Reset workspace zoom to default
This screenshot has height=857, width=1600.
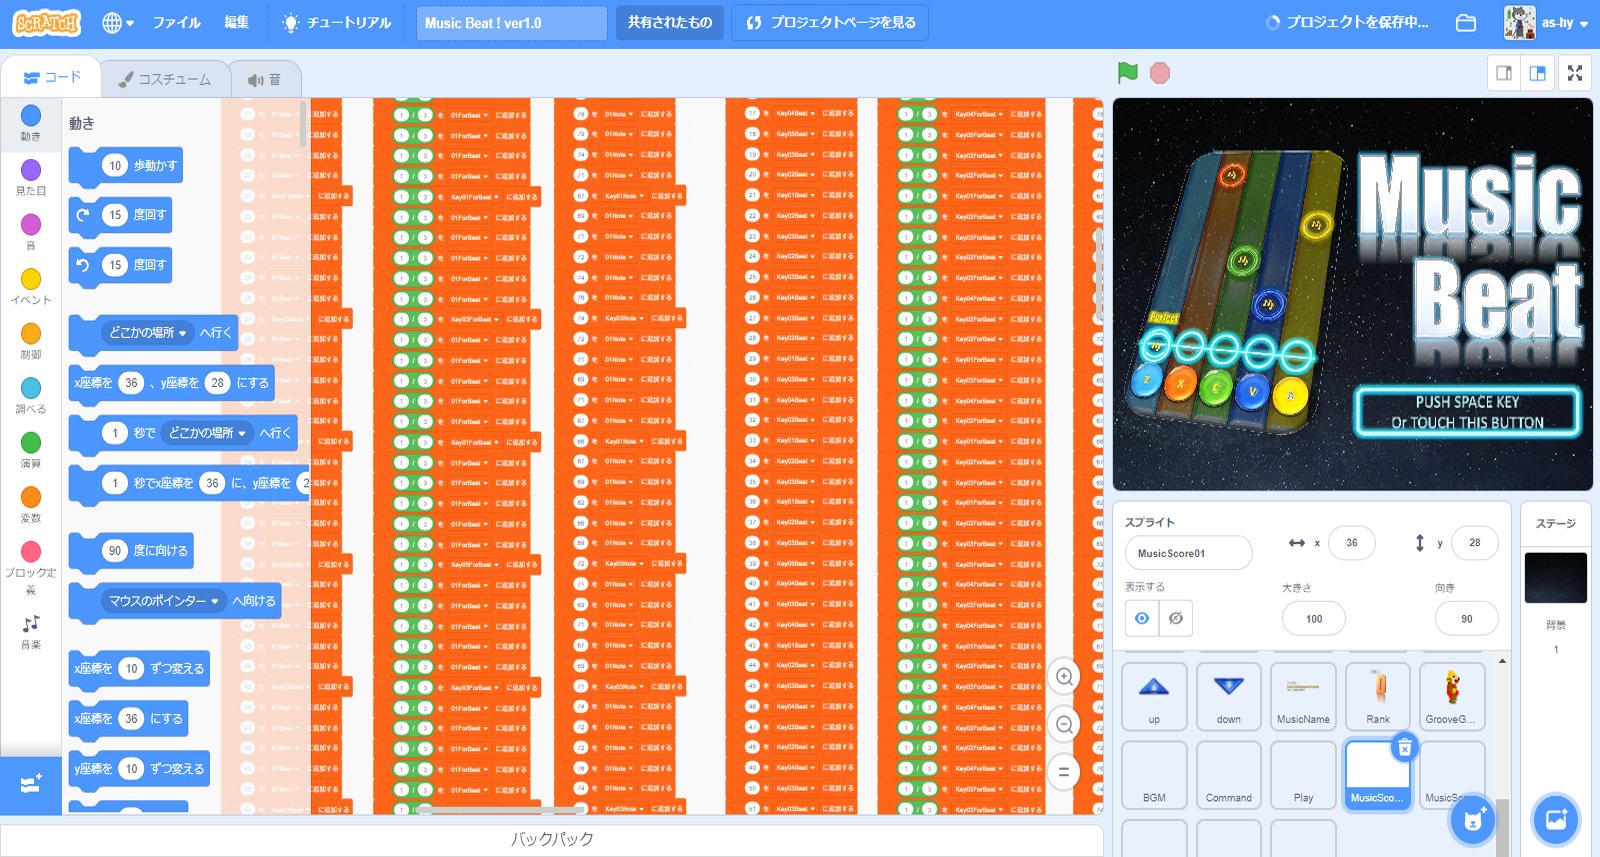click(x=1064, y=771)
